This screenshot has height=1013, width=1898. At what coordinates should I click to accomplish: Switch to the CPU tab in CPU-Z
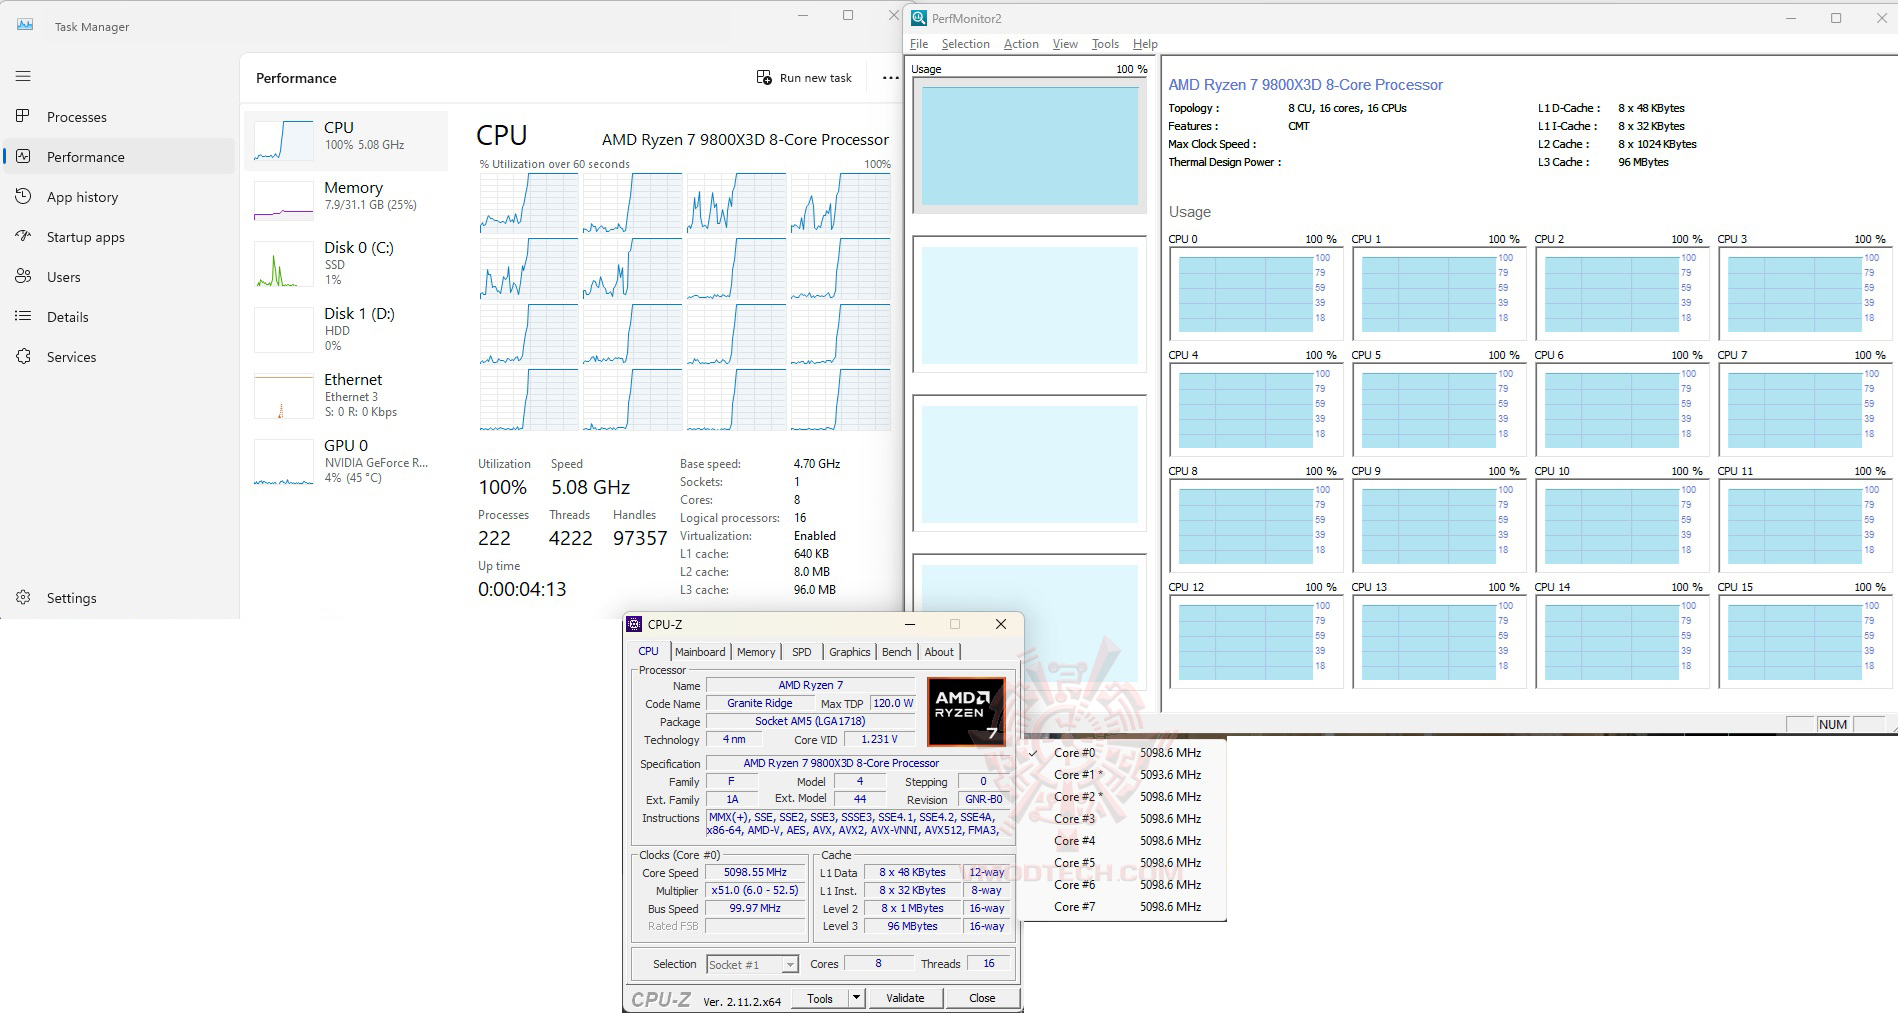click(x=649, y=652)
